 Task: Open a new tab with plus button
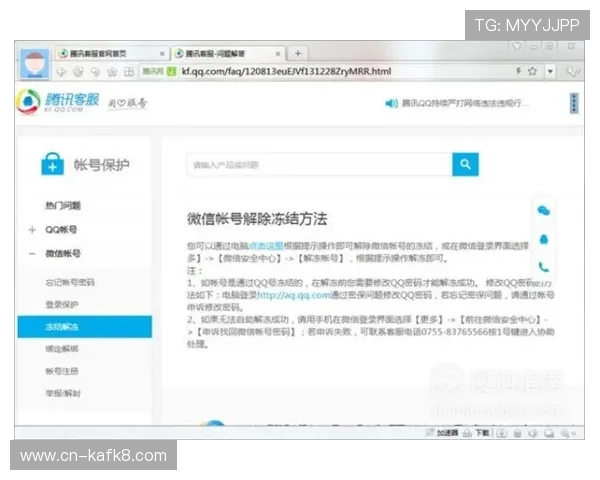298,54
